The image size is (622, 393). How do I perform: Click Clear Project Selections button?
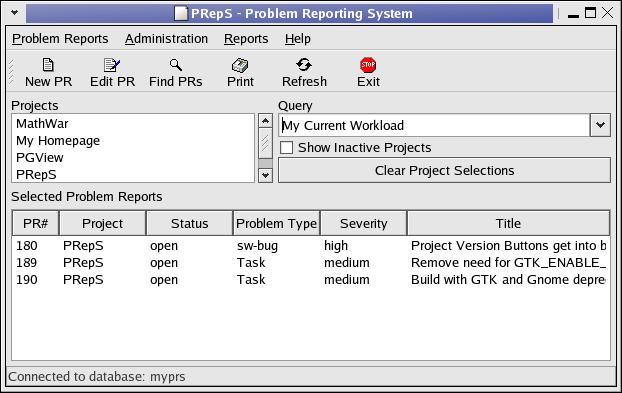pyautogui.click(x=444, y=171)
